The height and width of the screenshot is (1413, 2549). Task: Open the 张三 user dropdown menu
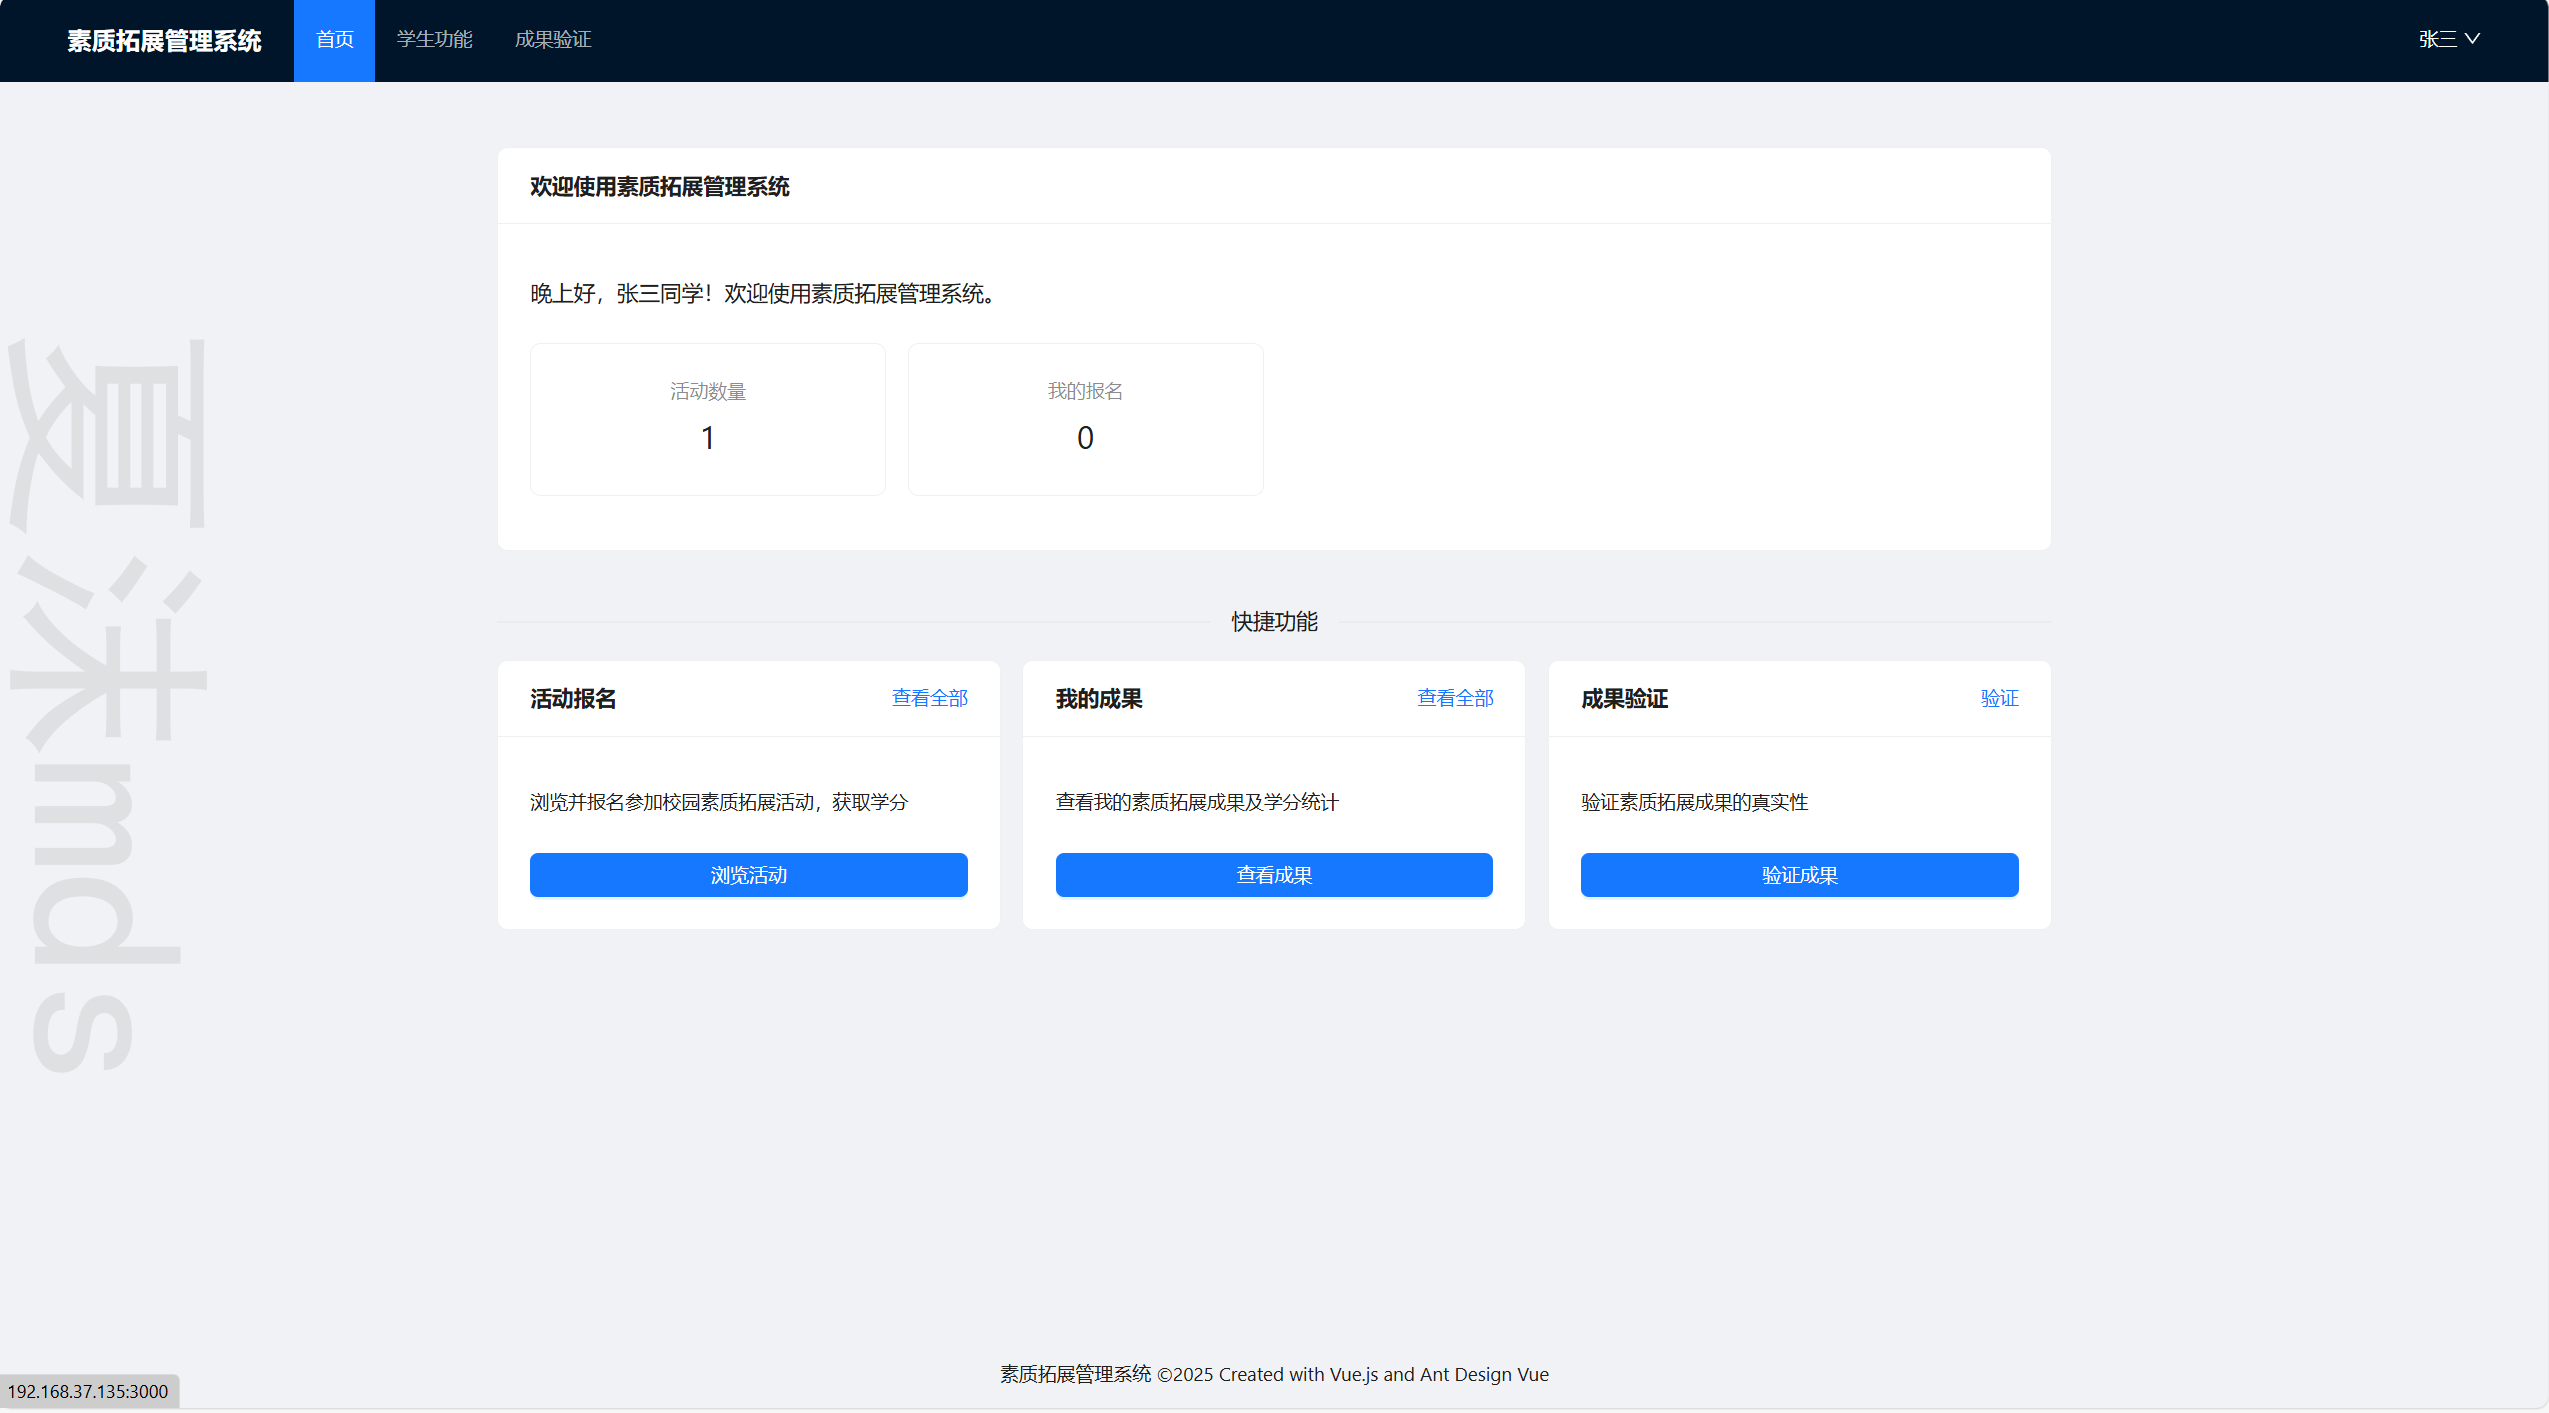point(2437,39)
